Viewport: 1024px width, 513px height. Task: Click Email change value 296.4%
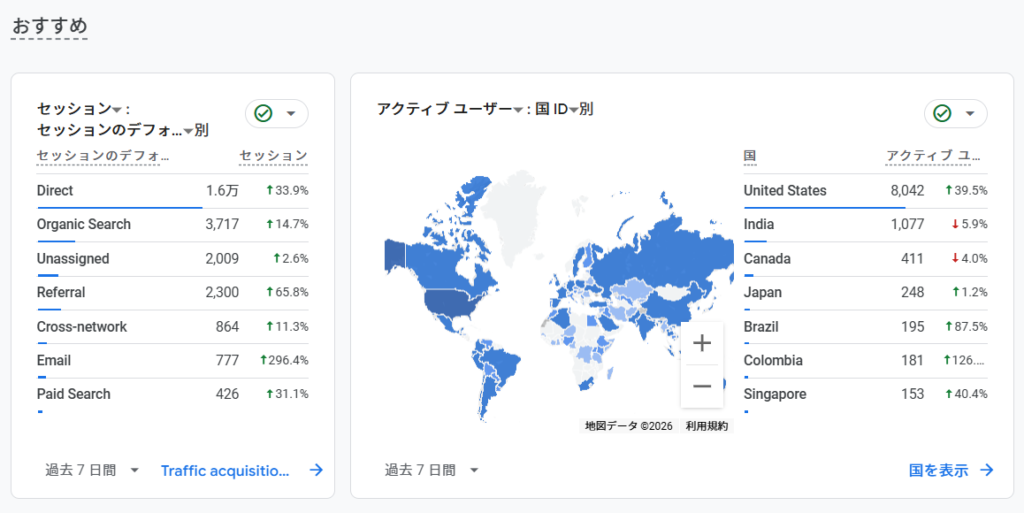[x=284, y=360]
